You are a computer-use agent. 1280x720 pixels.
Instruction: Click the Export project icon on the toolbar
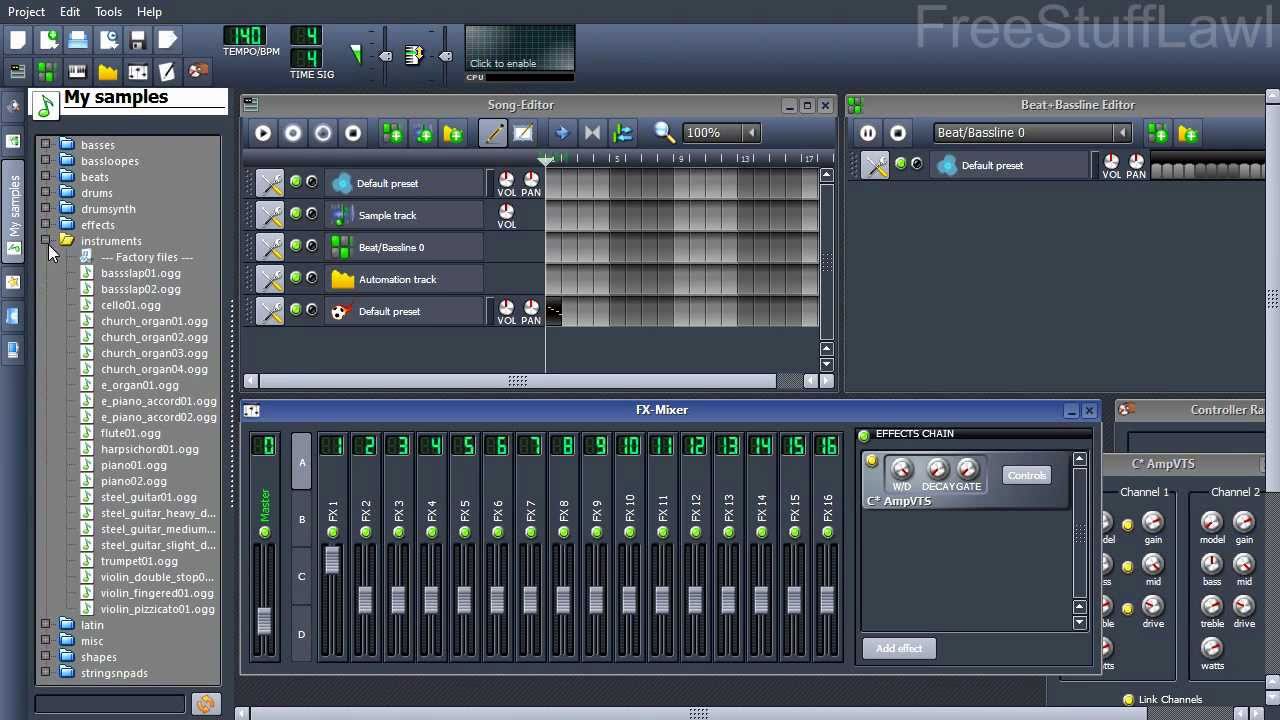[x=167, y=38]
